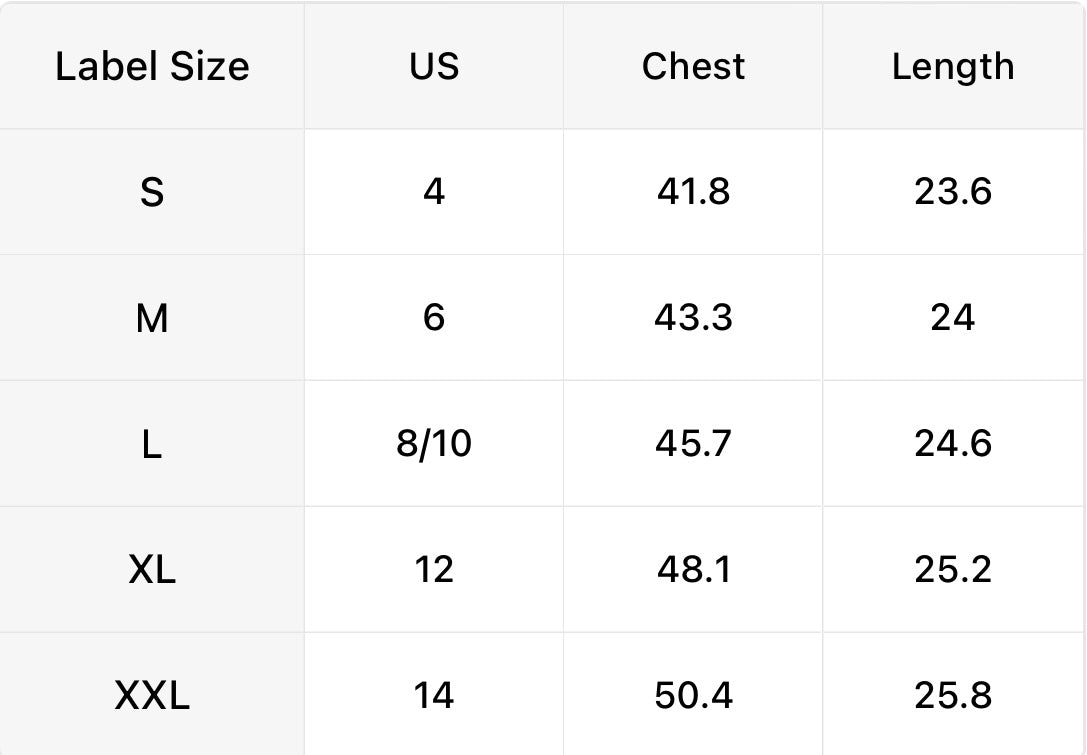This screenshot has width=1087, height=755.
Task: Click the S label size cell
Action: click(152, 191)
